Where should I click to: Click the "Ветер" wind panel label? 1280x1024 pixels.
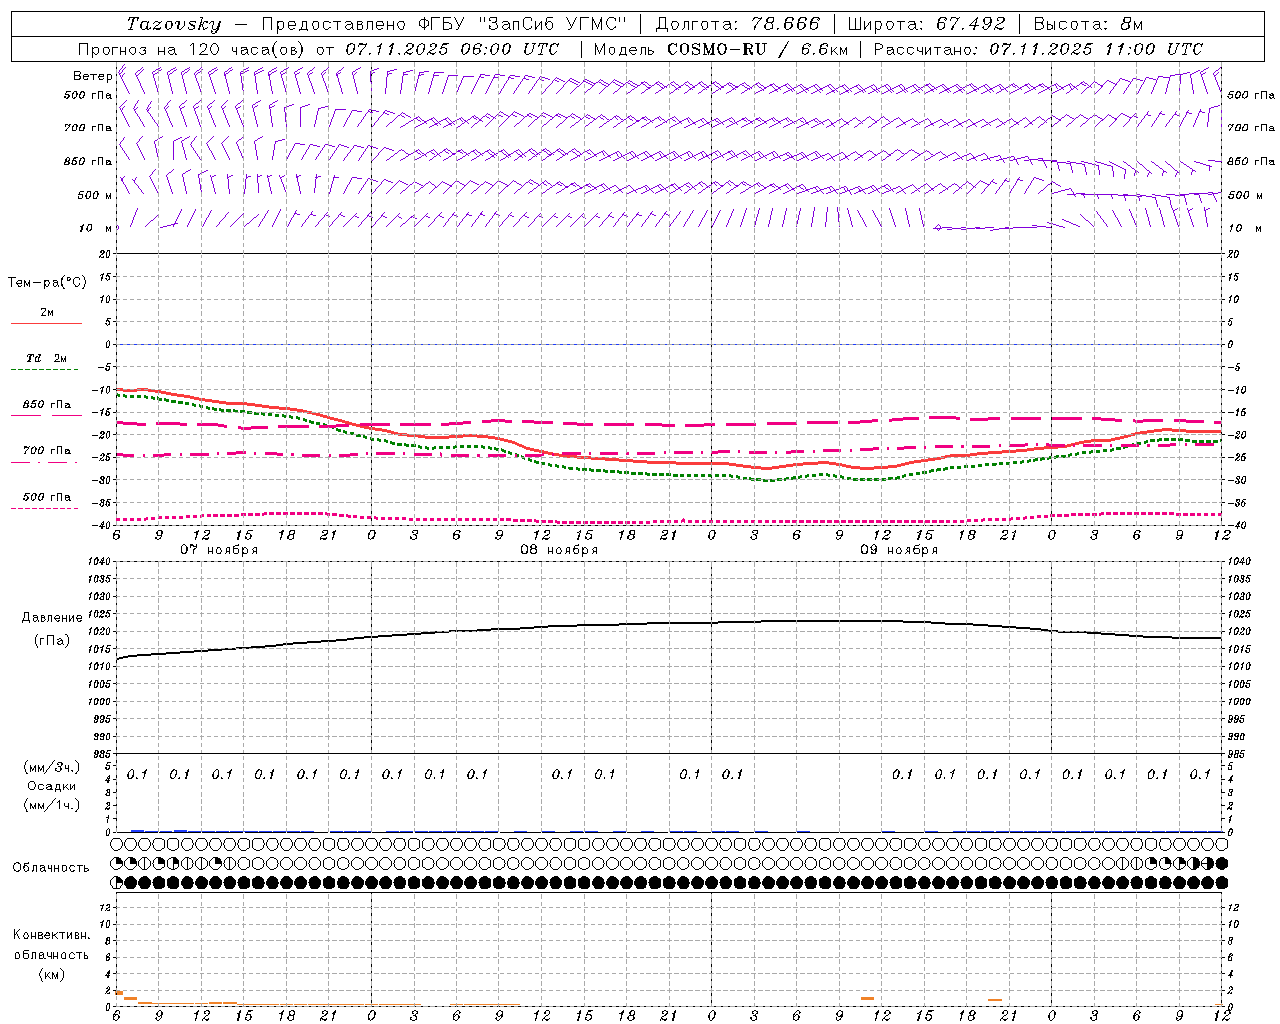[93, 76]
